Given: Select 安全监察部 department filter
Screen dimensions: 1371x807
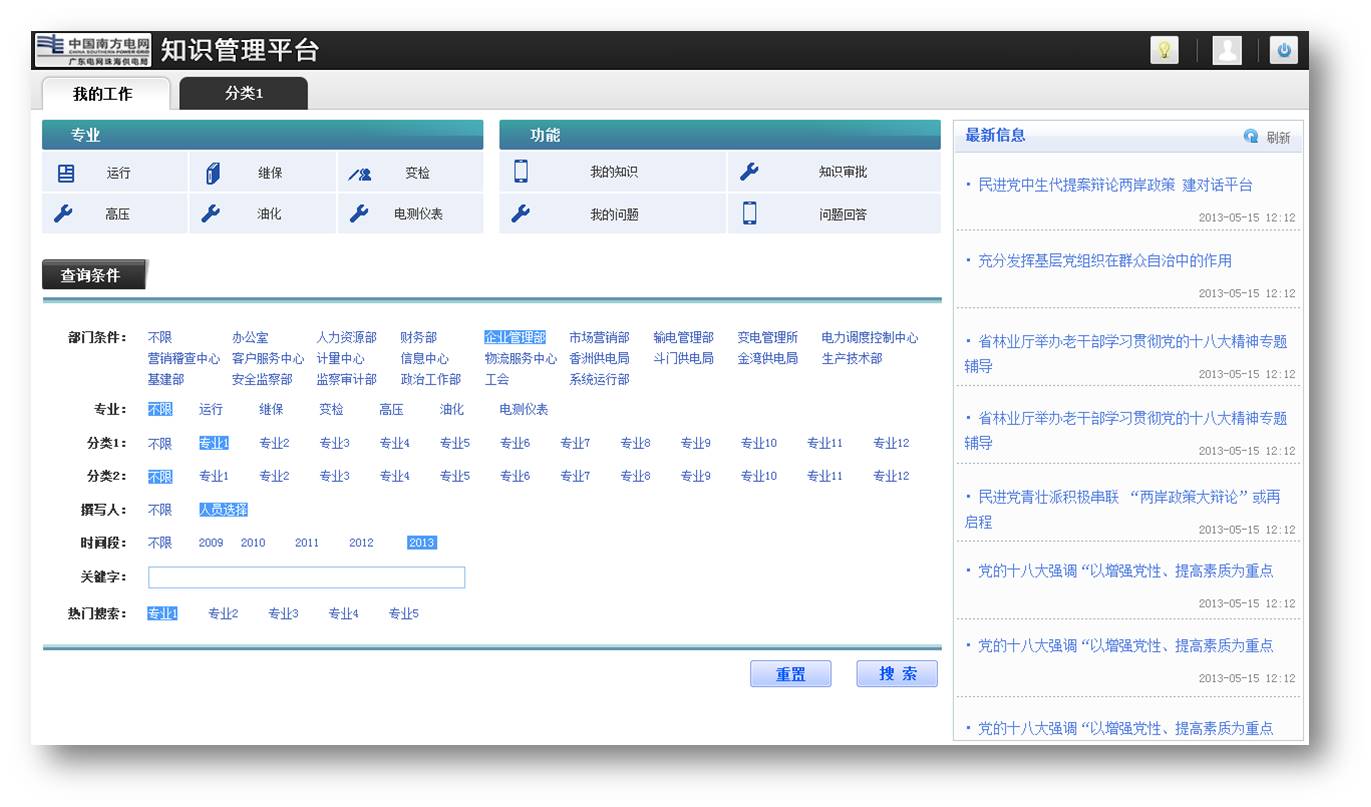Looking at the screenshot, I should click(262, 379).
